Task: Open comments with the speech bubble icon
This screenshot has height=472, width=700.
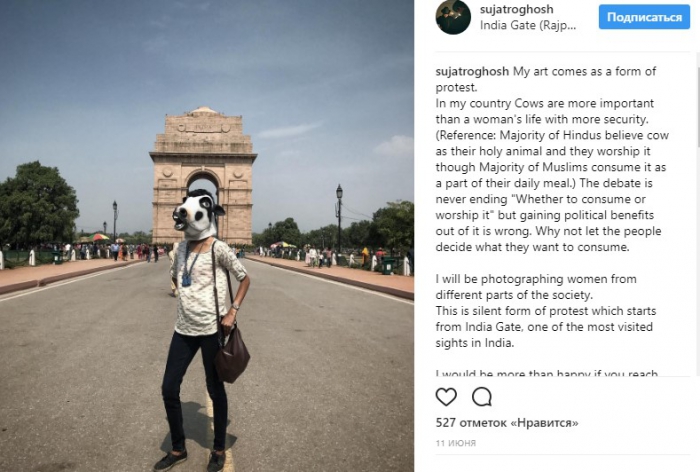Action: tap(482, 397)
